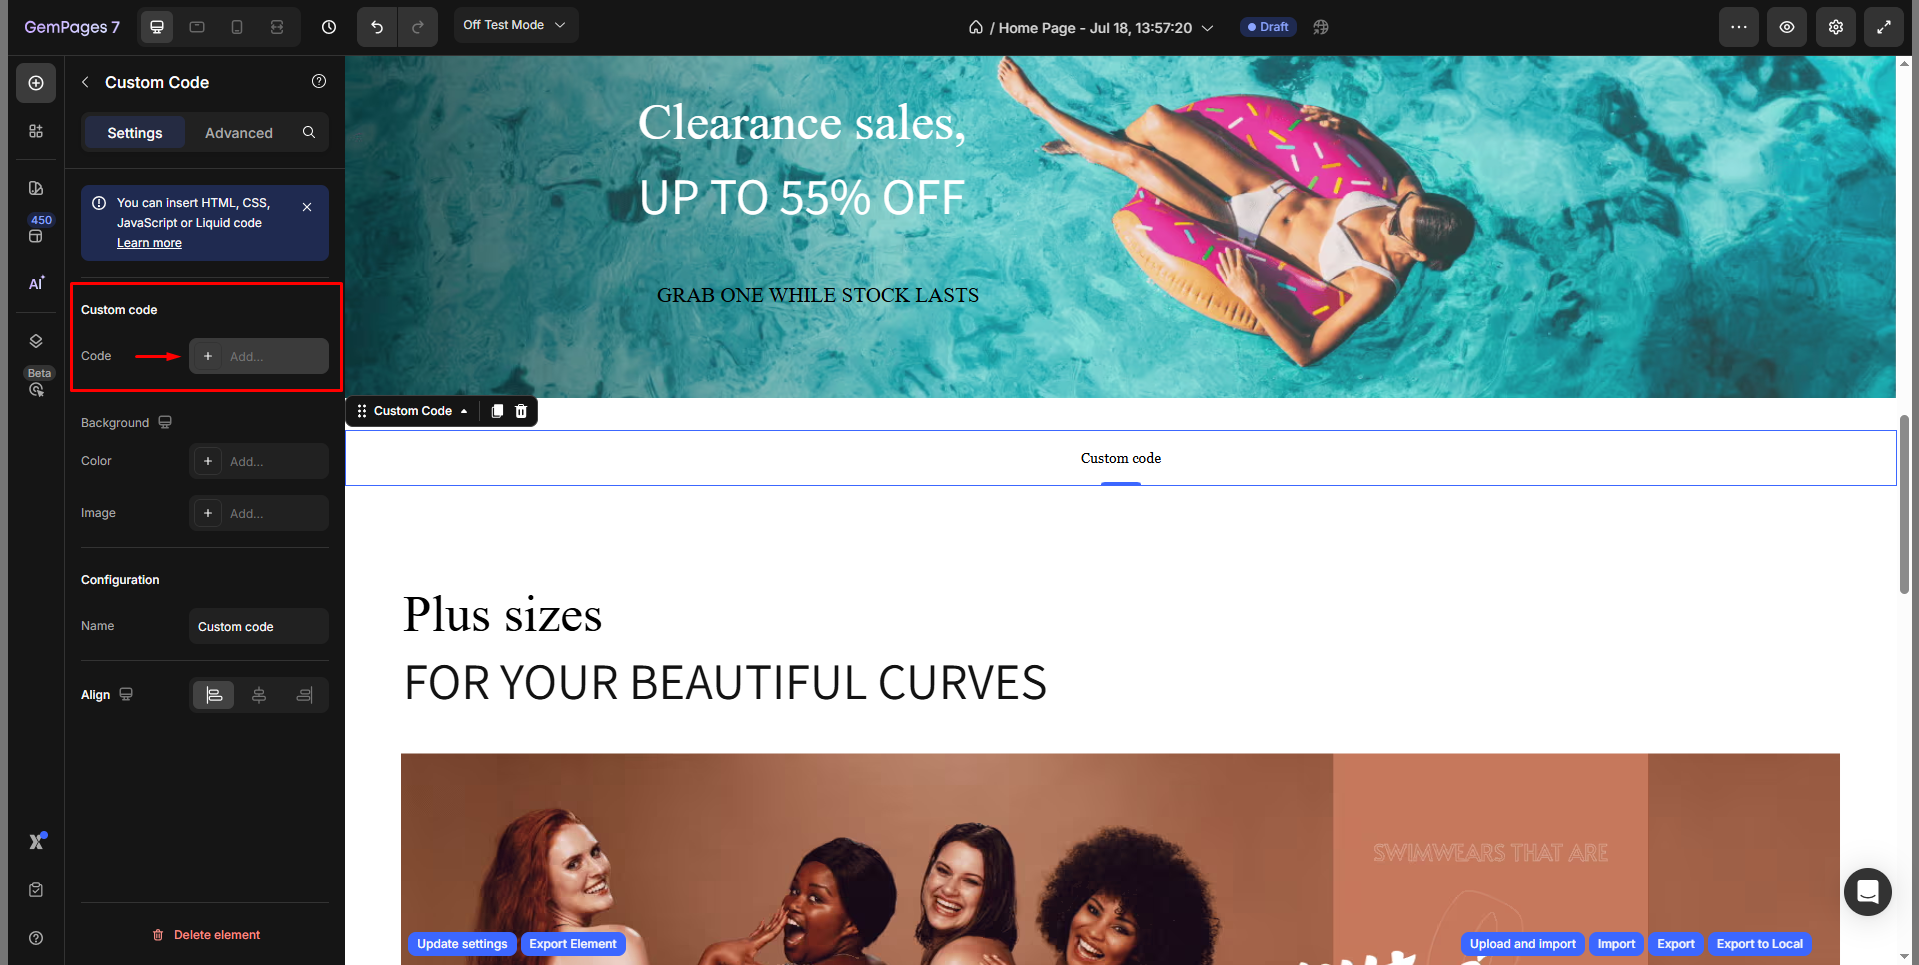Open the Off Test Mode dropdown
Screen dimensions: 1919x965
tap(515, 25)
